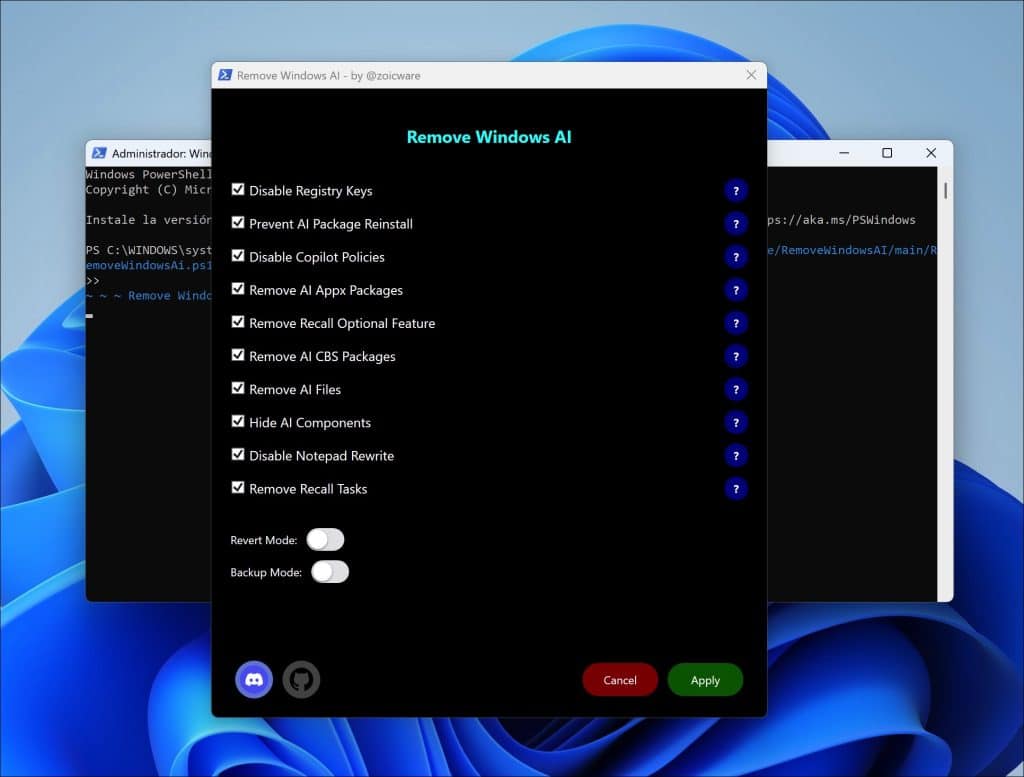This screenshot has width=1024, height=777.
Task: Click the Remove Windows AI title bar icon
Action: [x=225, y=75]
